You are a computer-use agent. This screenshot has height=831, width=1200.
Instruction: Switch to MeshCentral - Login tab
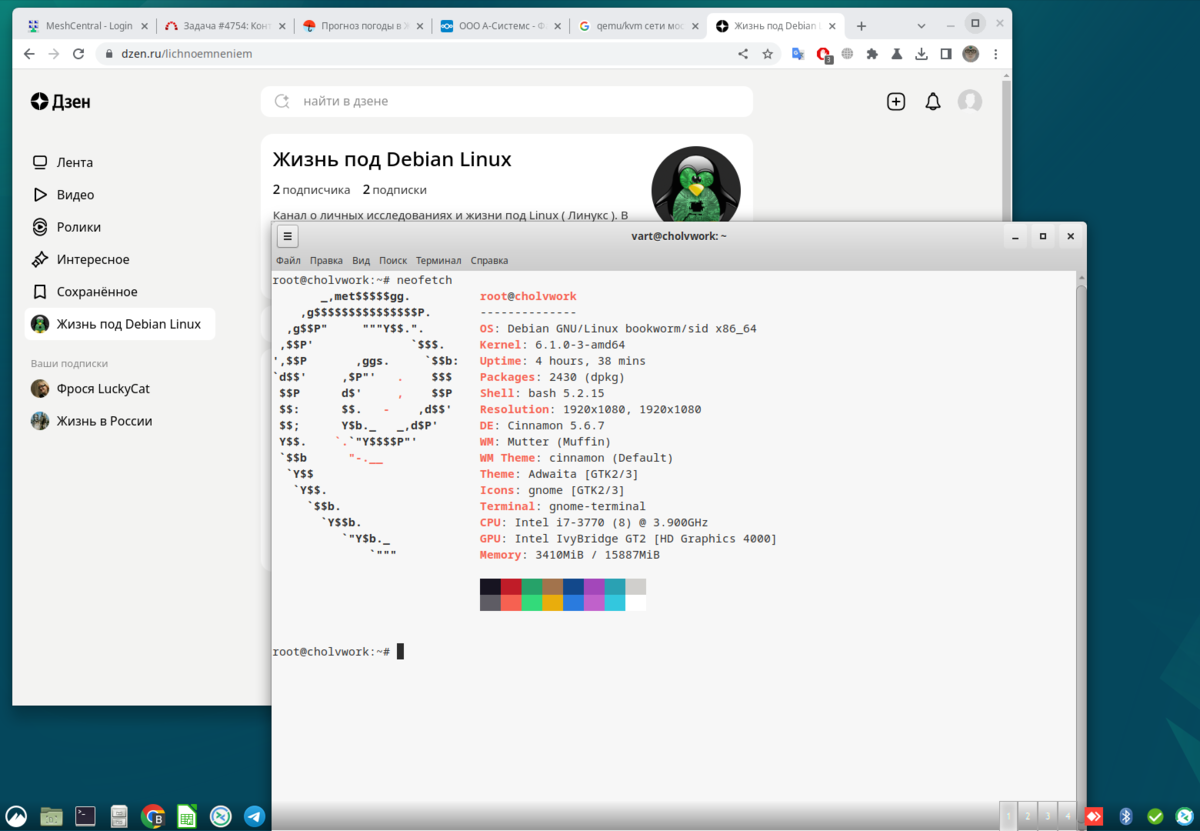pyautogui.click(x=87, y=26)
